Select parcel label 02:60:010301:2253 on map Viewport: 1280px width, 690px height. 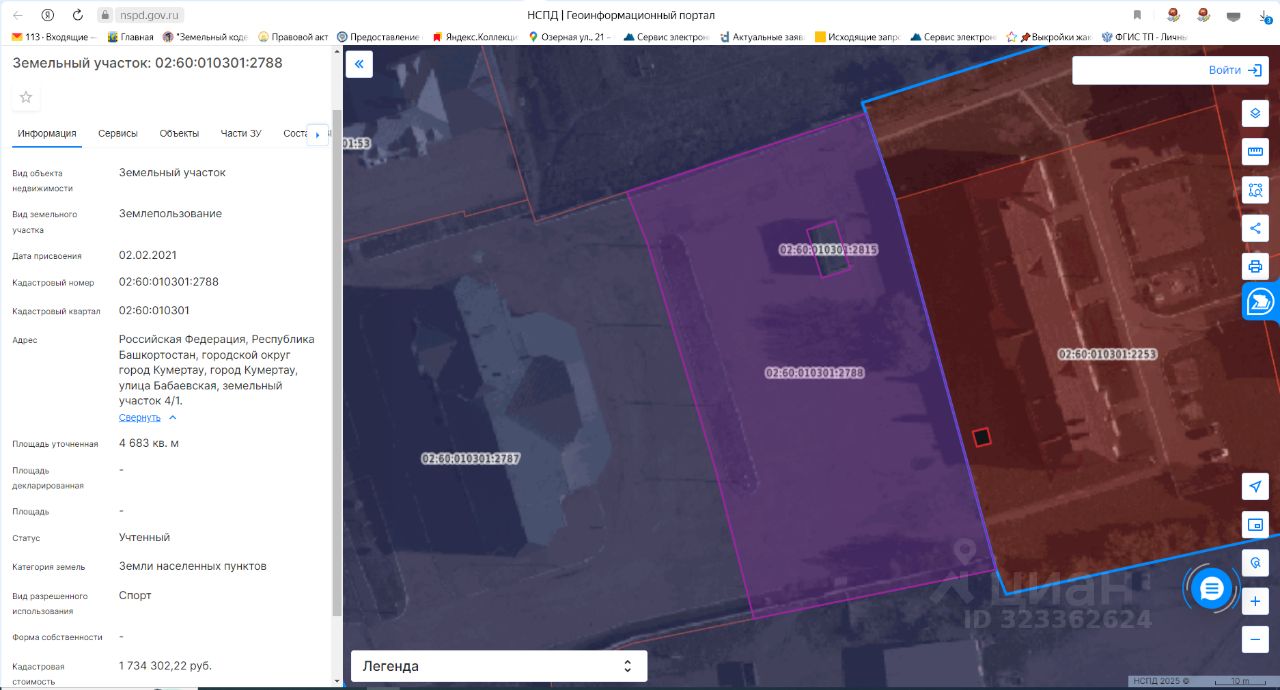click(x=1108, y=353)
